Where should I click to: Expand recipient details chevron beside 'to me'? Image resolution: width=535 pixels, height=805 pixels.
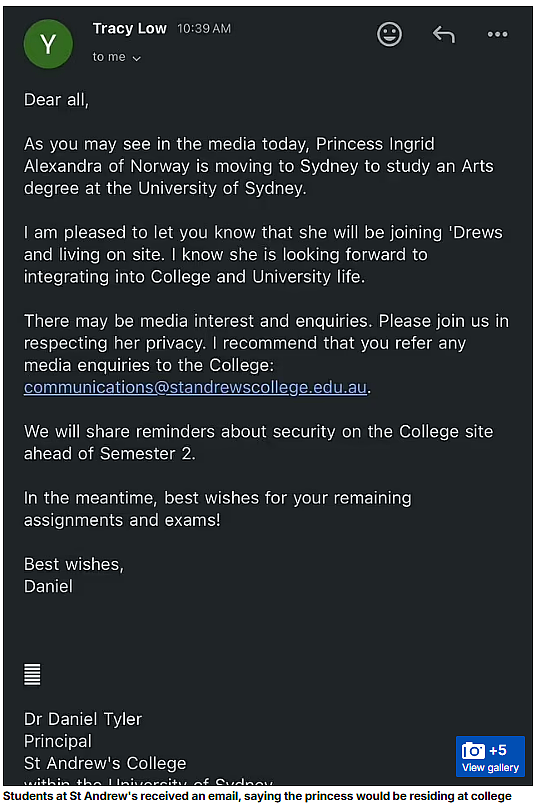coord(137,59)
